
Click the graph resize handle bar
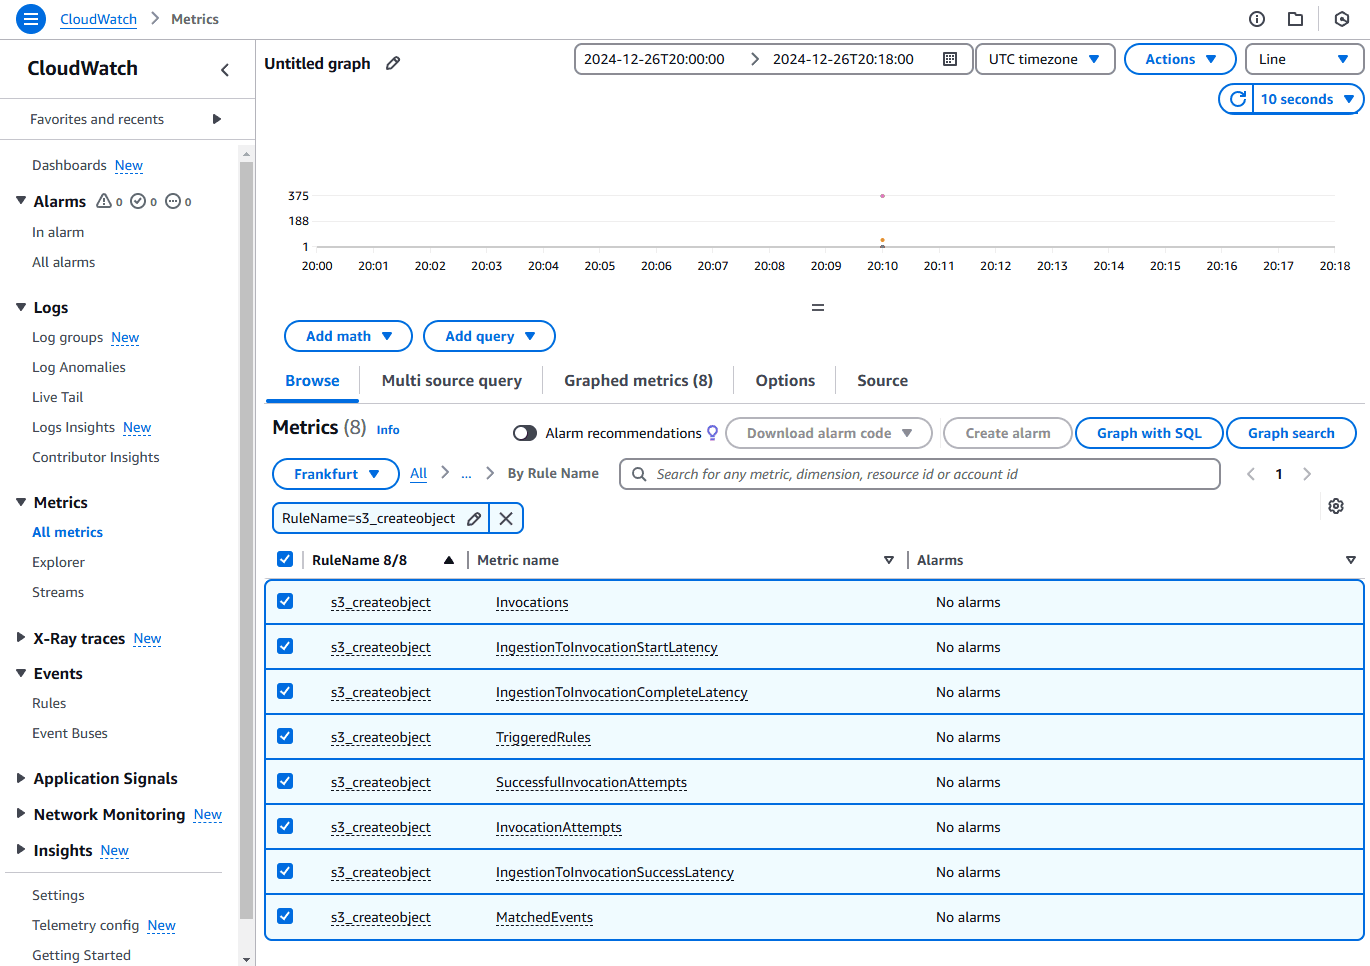coord(818,307)
